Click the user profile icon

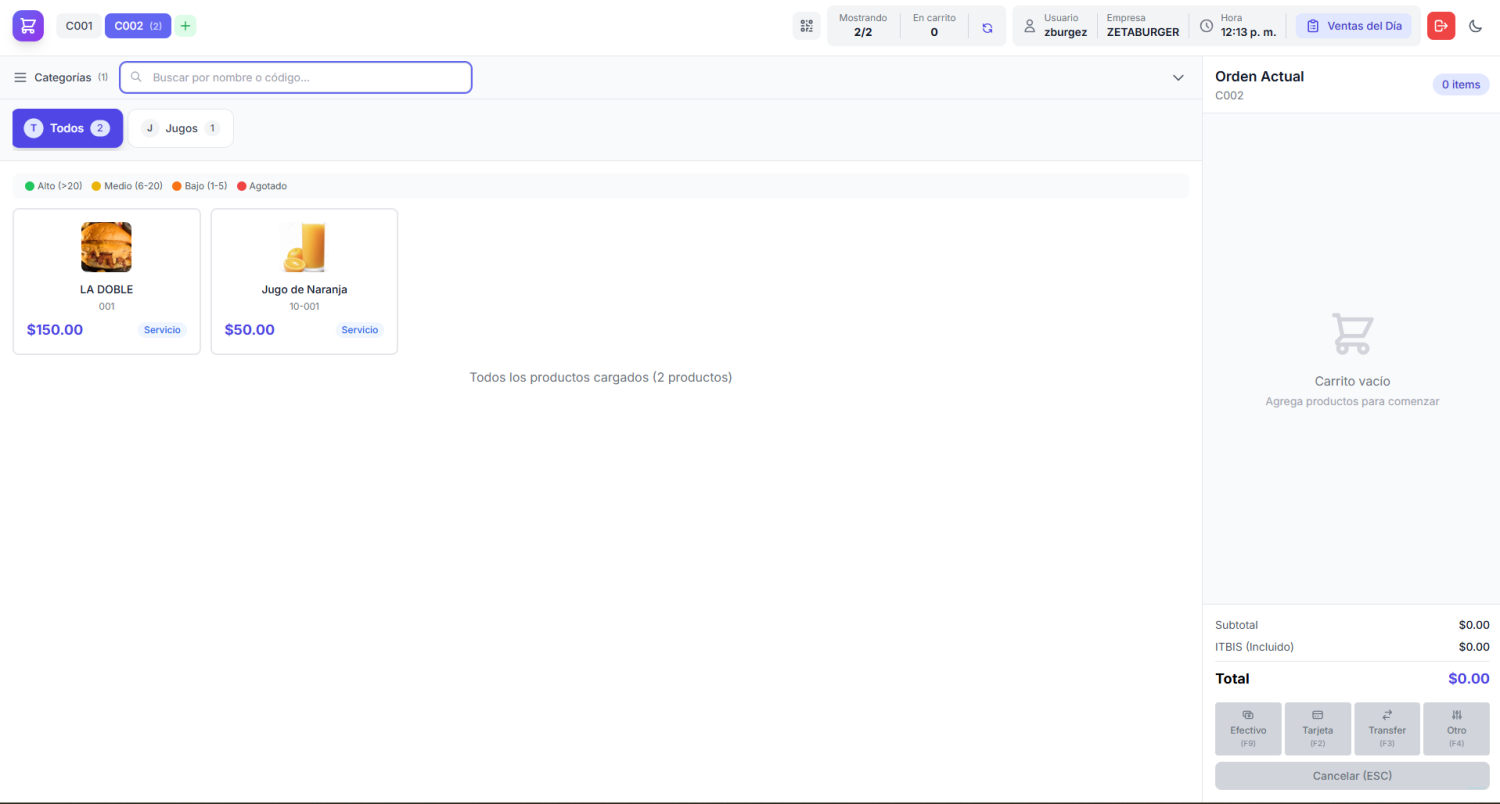[x=1029, y=26]
